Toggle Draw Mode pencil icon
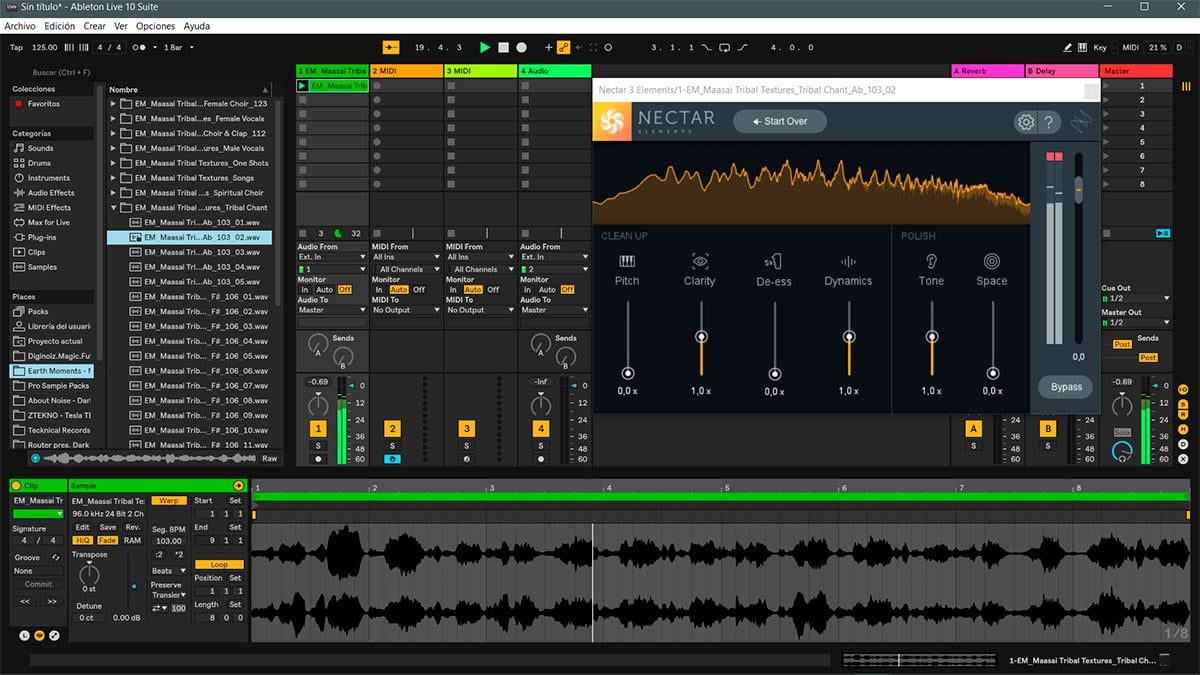The width and height of the screenshot is (1200, 675). click(x=1068, y=47)
